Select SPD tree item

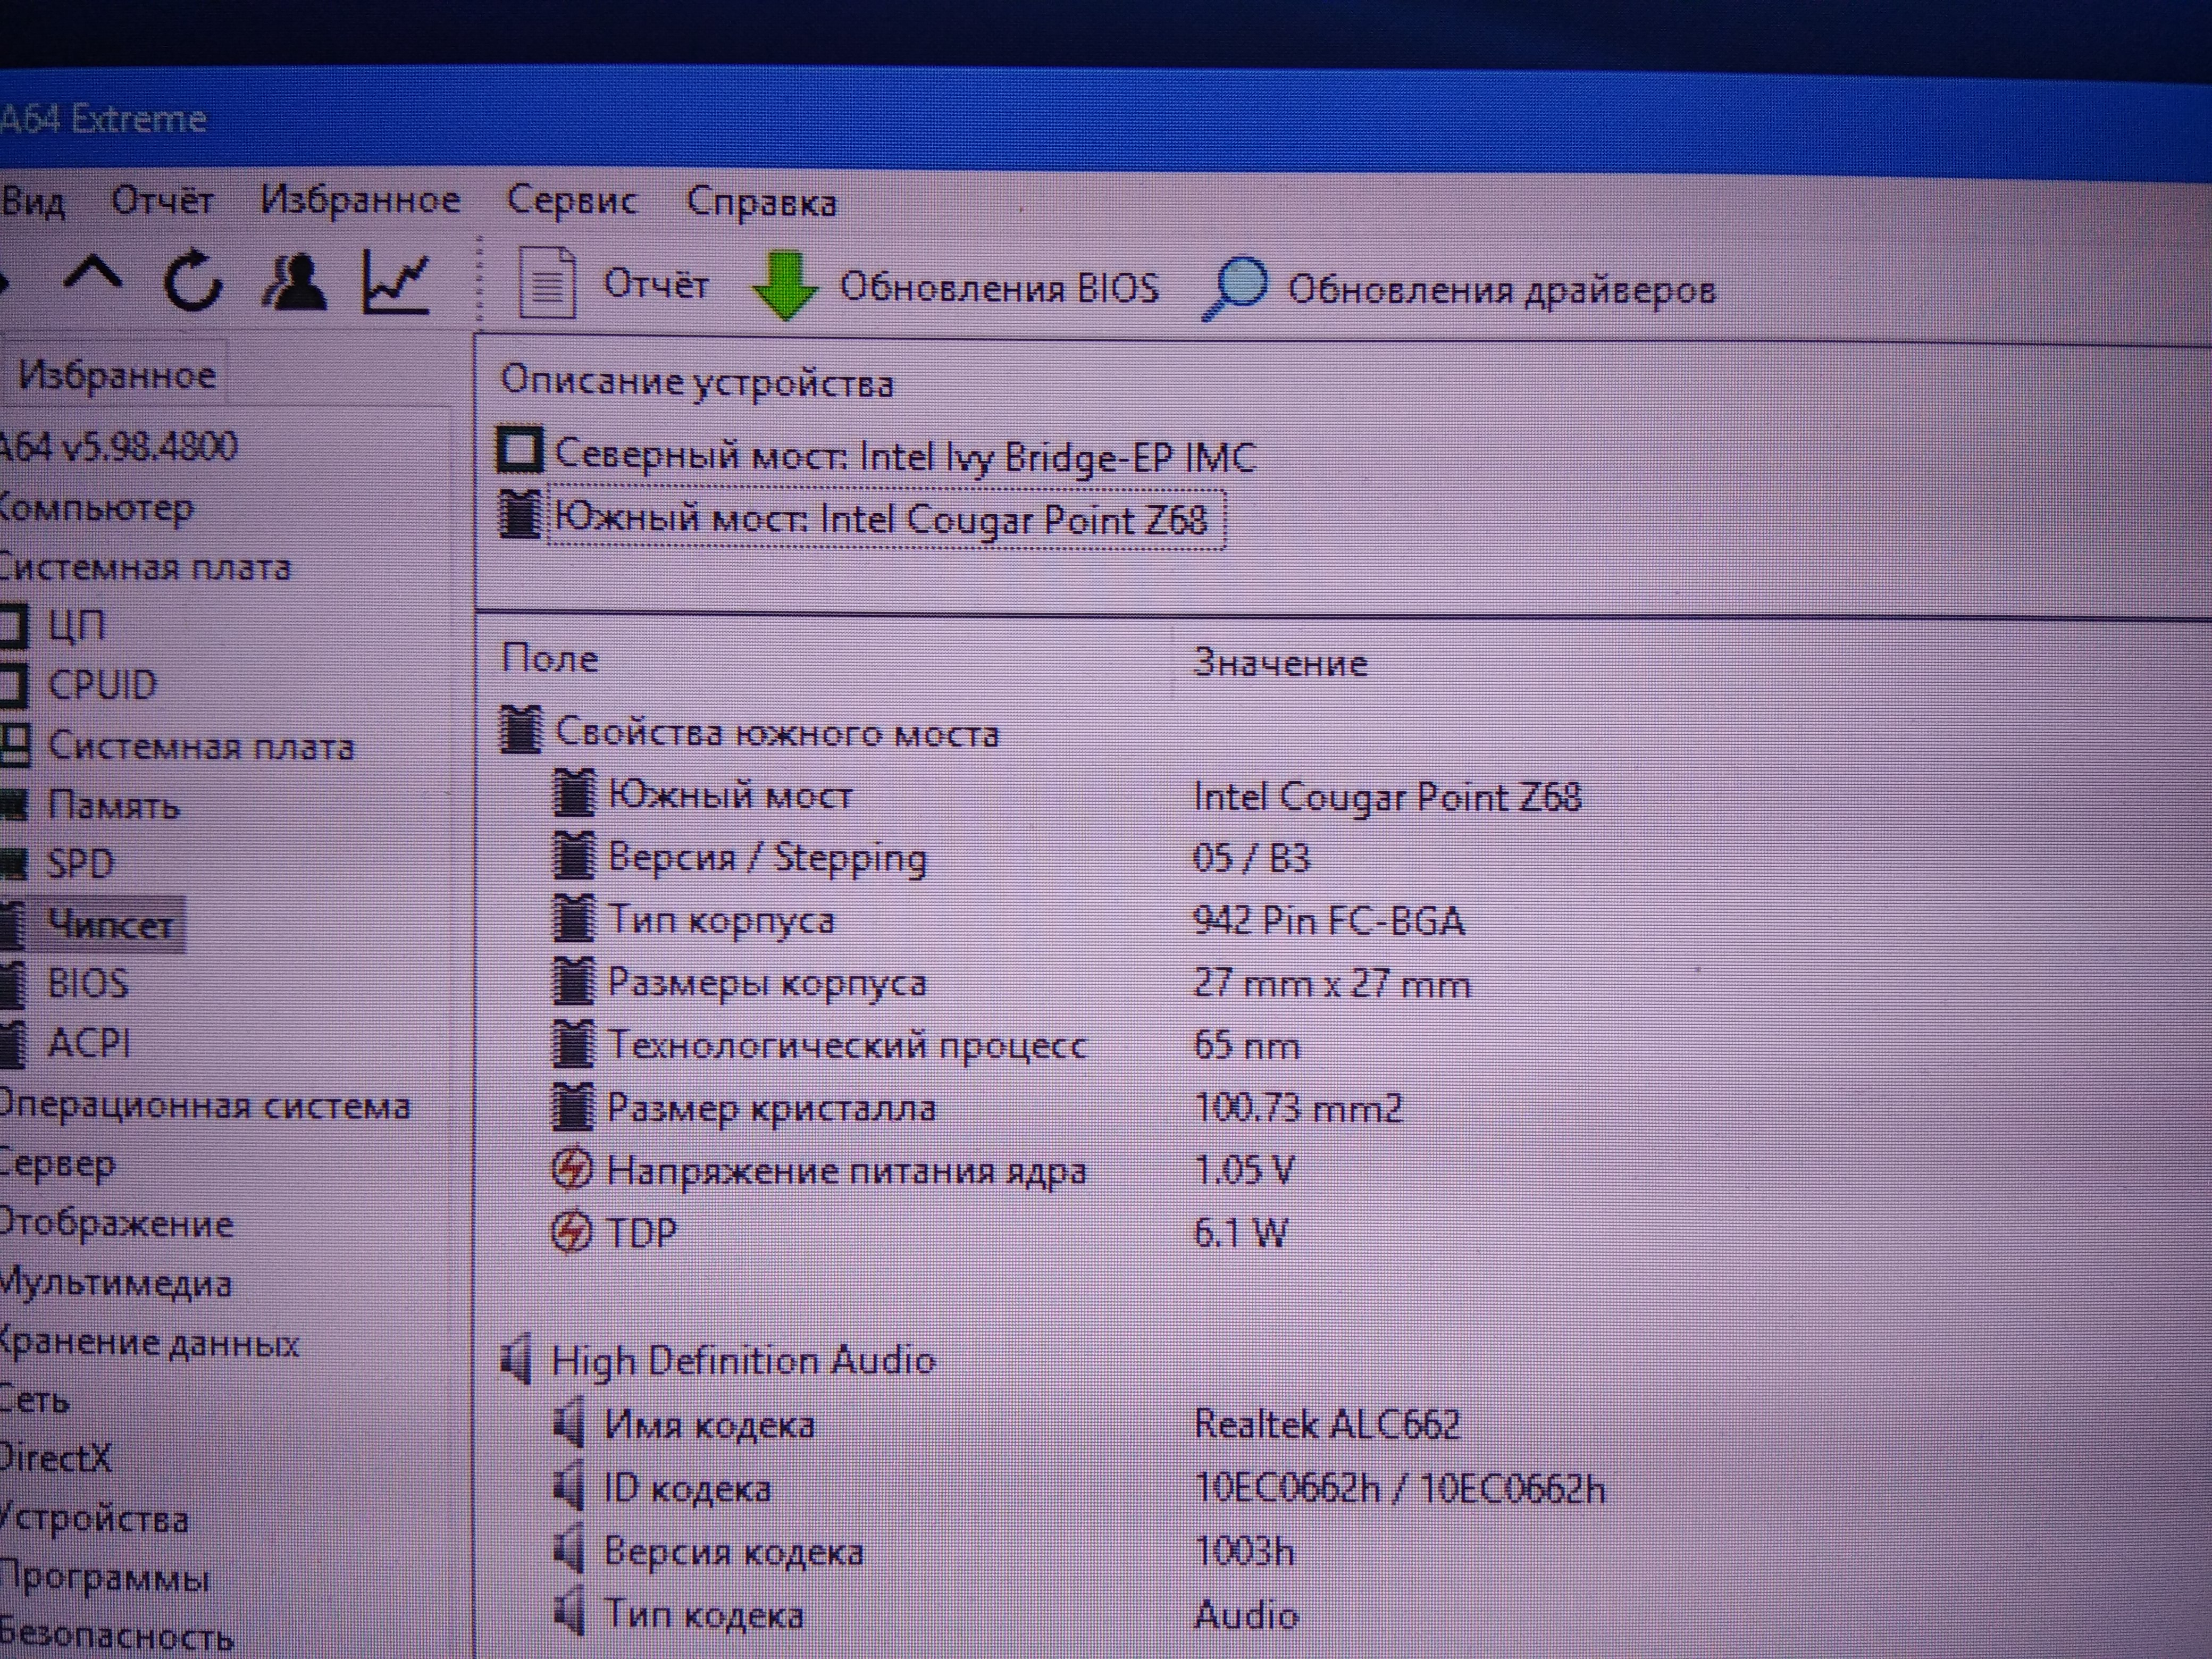pos(80,863)
